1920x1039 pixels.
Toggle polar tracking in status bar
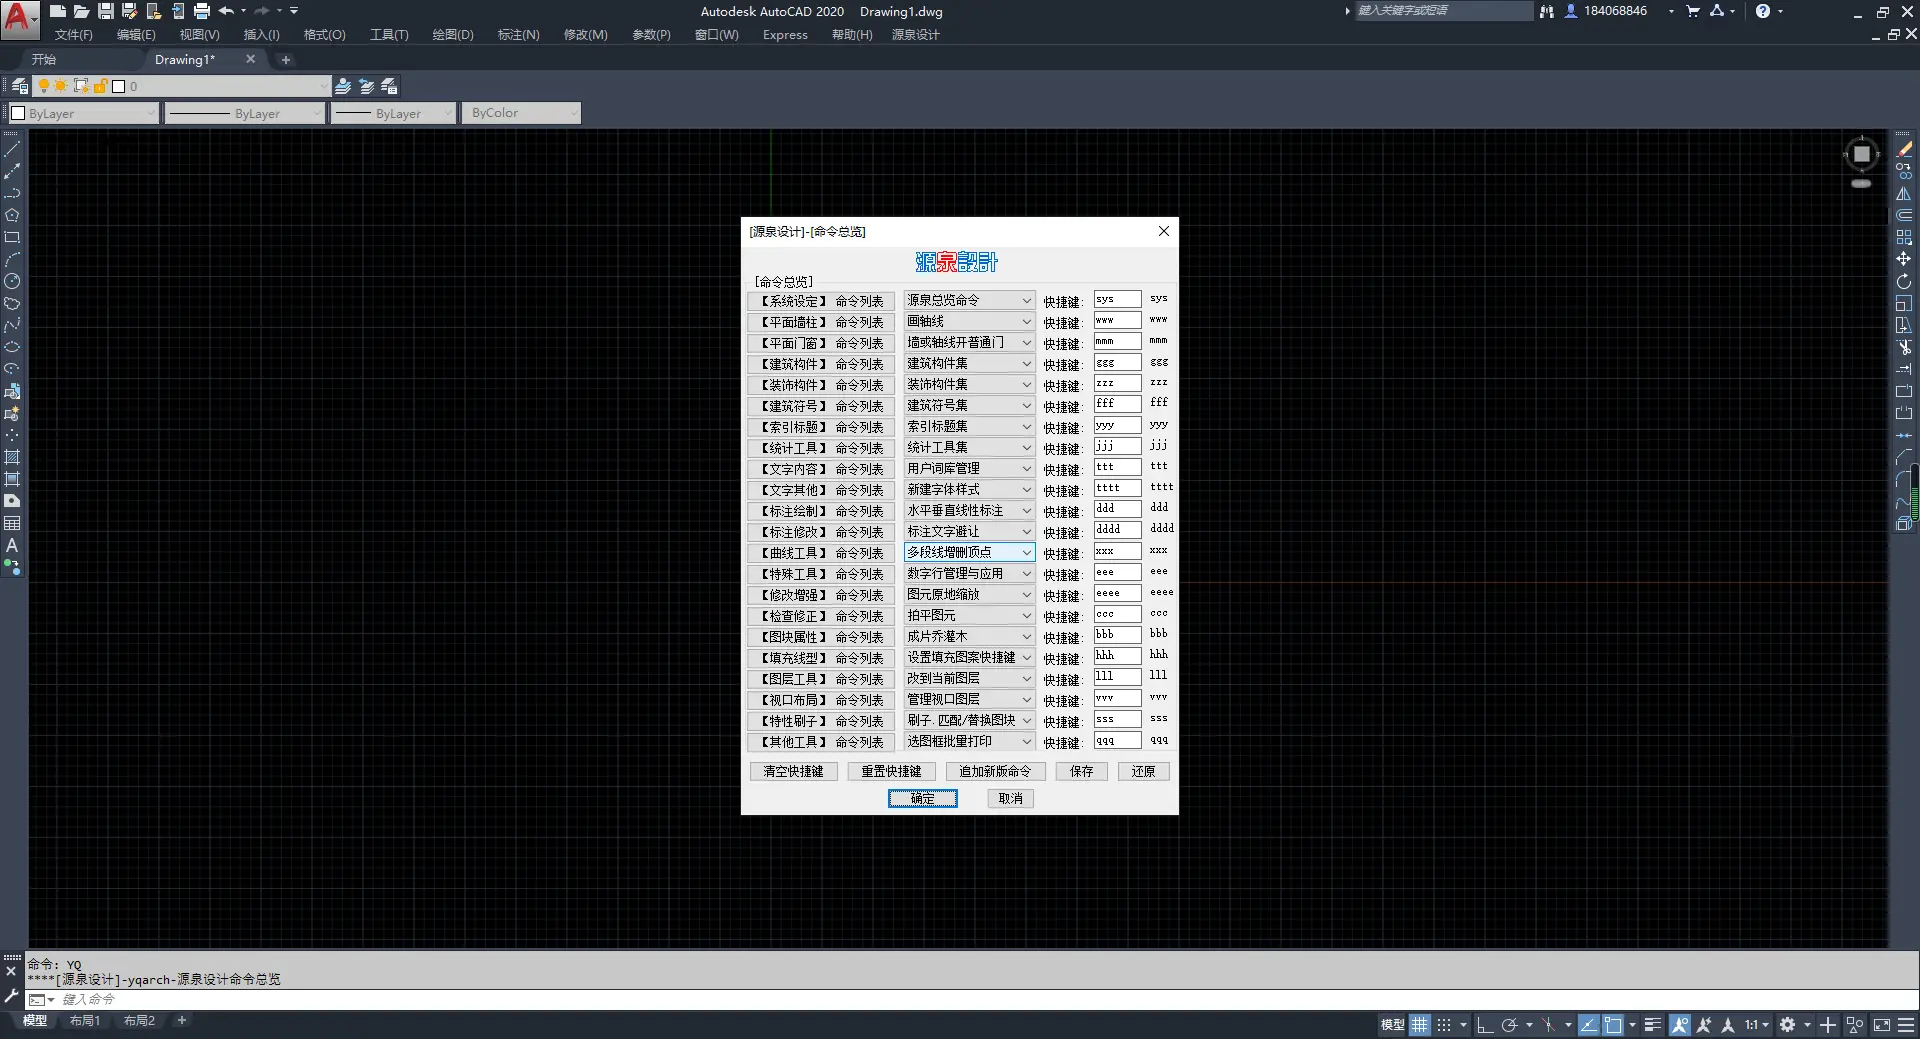[1510, 1024]
